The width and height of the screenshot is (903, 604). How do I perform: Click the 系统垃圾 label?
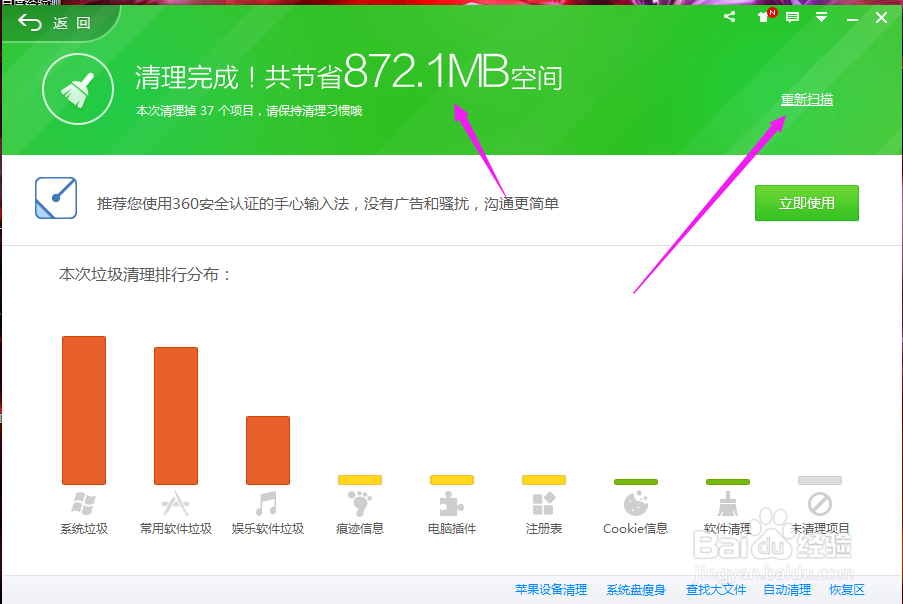(x=84, y=529)
